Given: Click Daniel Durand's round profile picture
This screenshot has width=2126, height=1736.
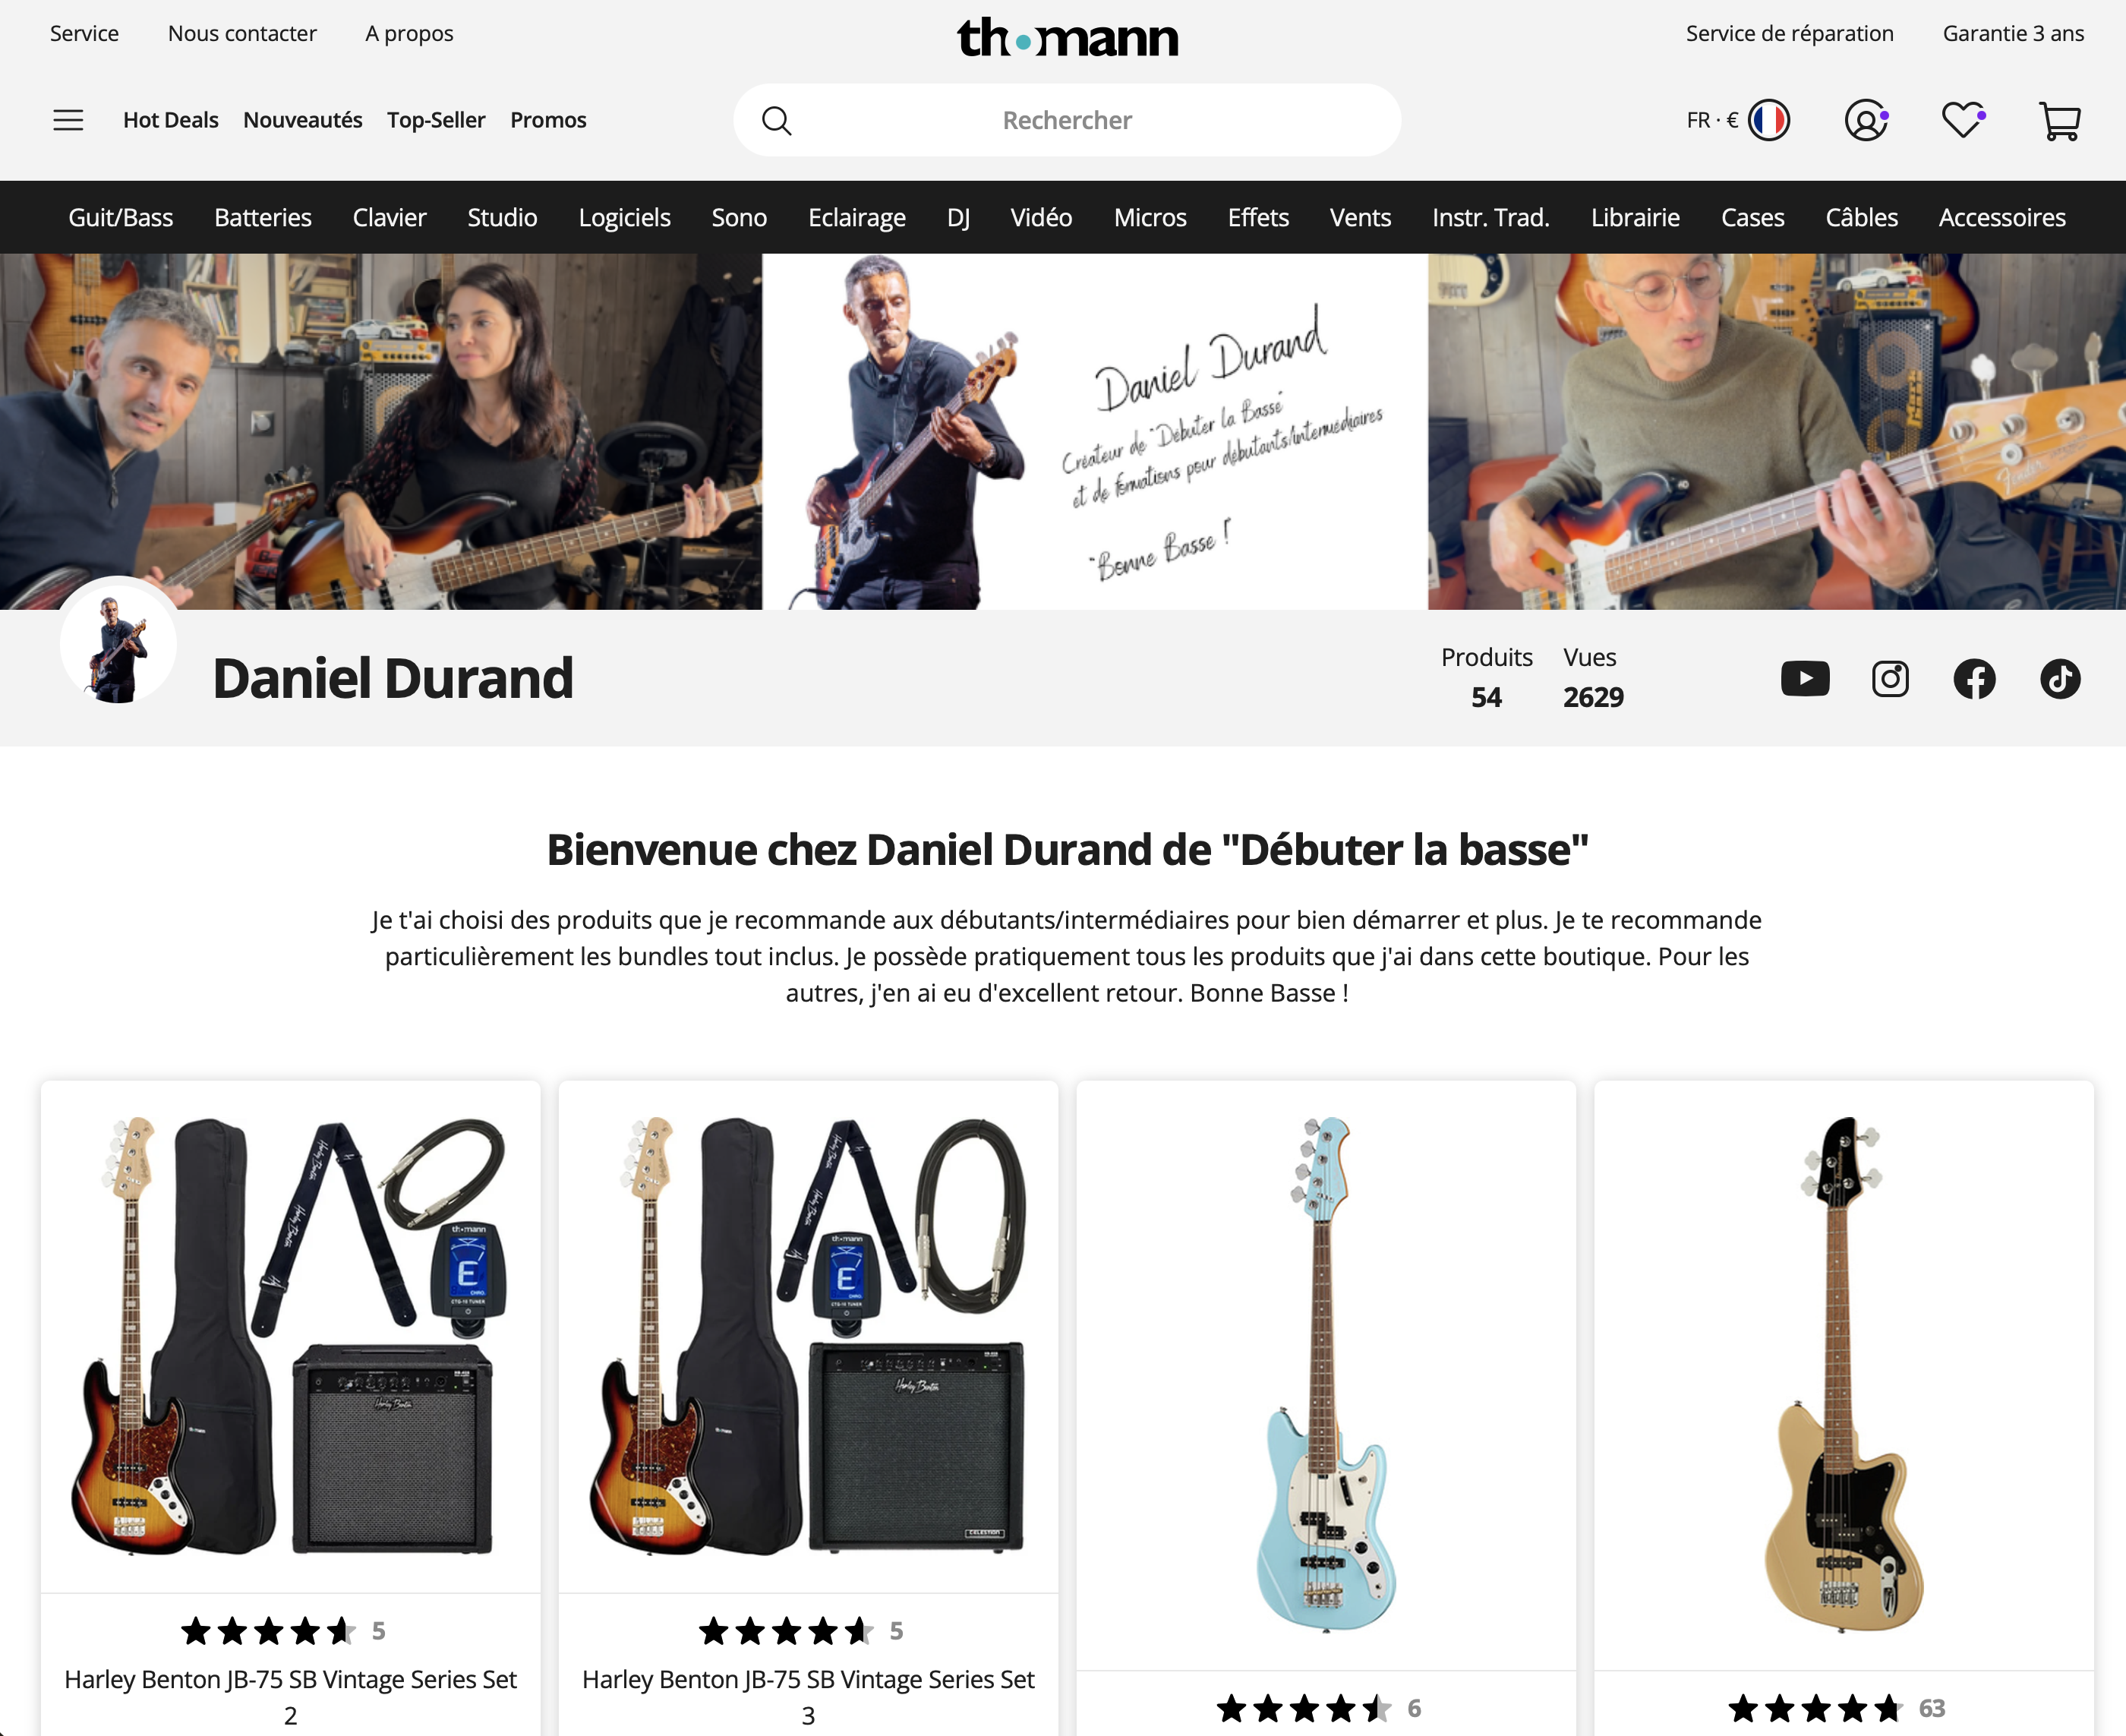Looking at the screenshot, I should pyautogui.click(x=118, y=644).
